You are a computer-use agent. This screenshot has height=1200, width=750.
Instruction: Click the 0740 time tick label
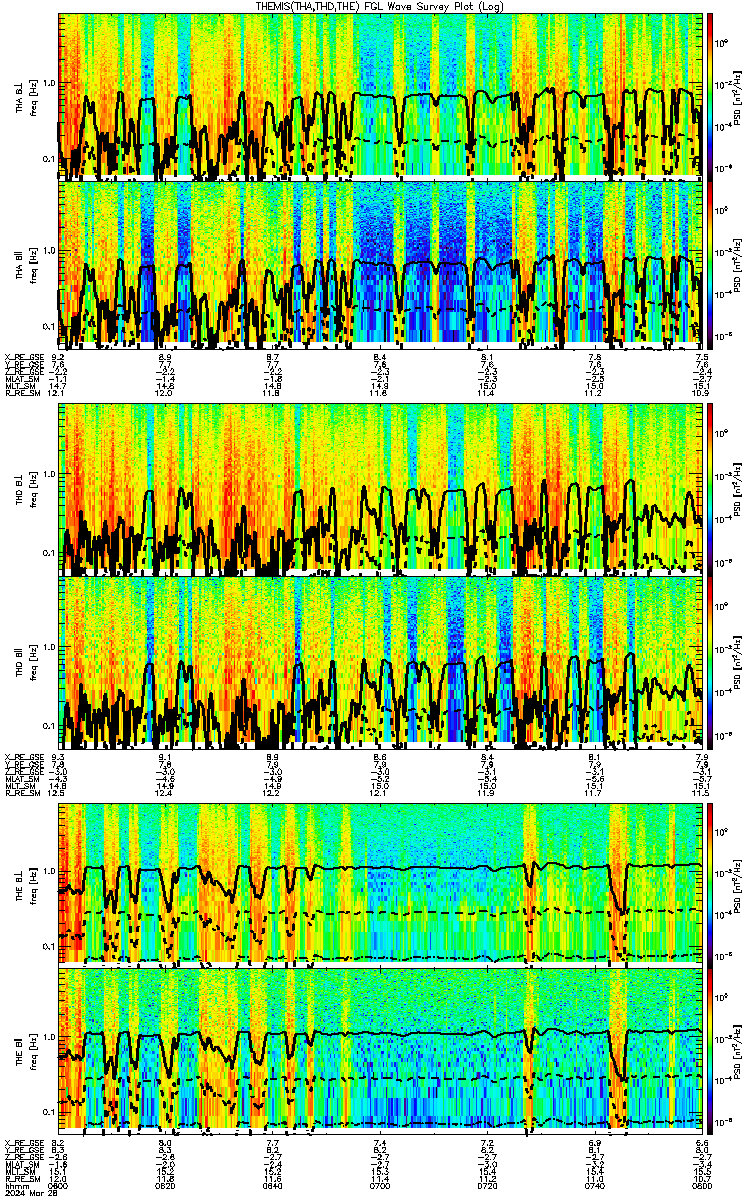[x=594, y=1186]
